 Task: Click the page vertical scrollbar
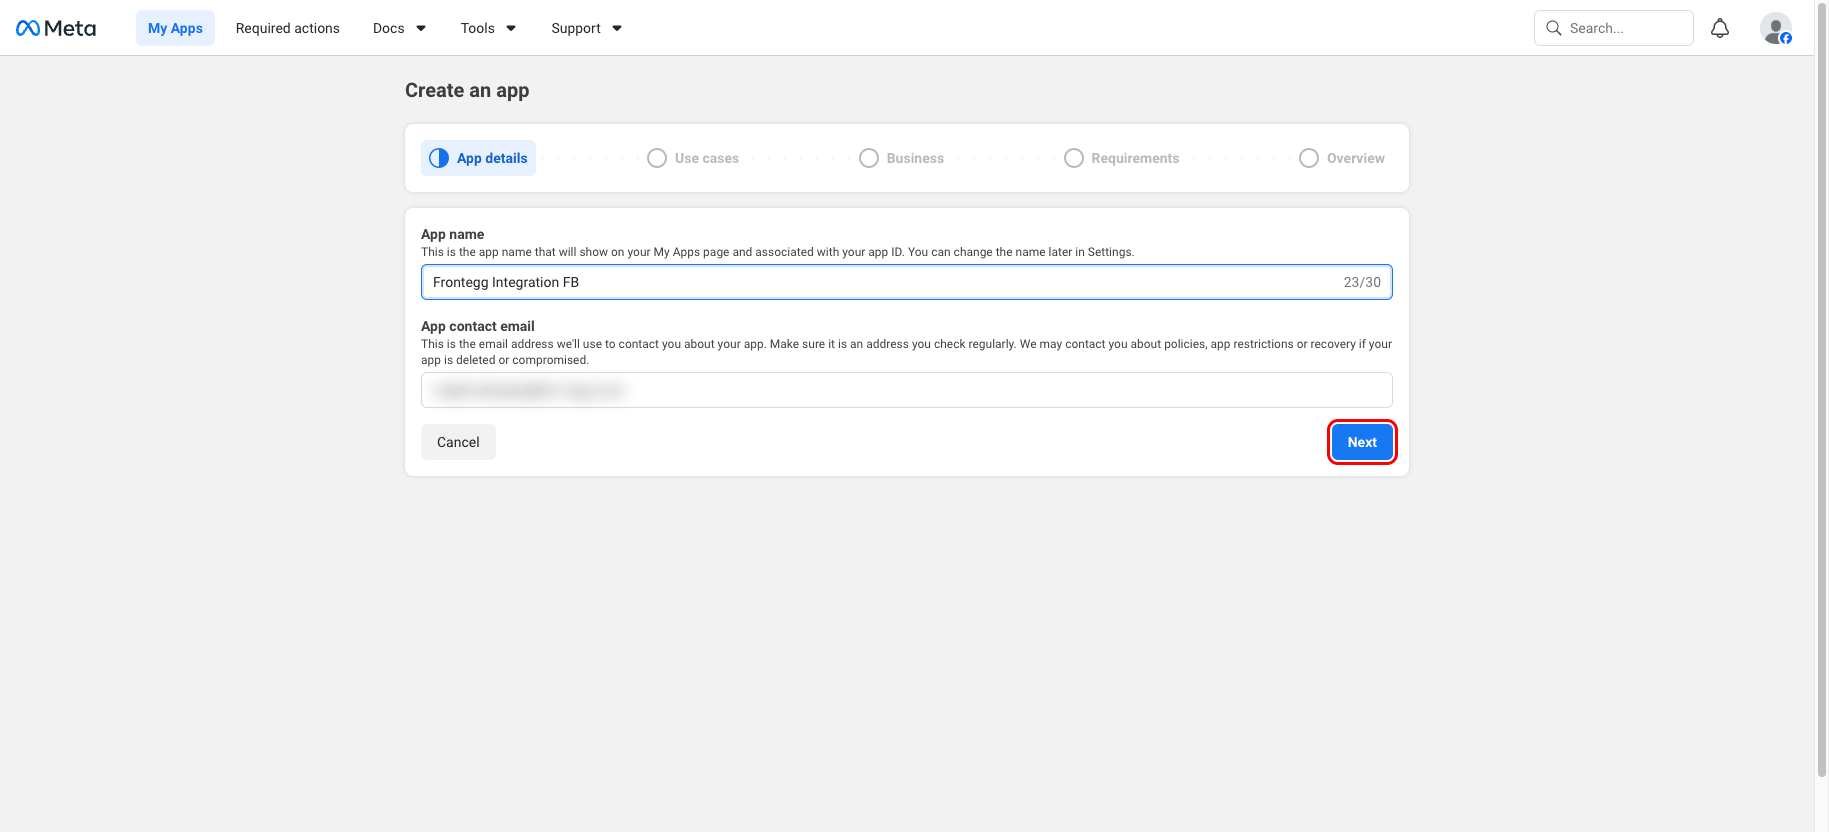1821,390
